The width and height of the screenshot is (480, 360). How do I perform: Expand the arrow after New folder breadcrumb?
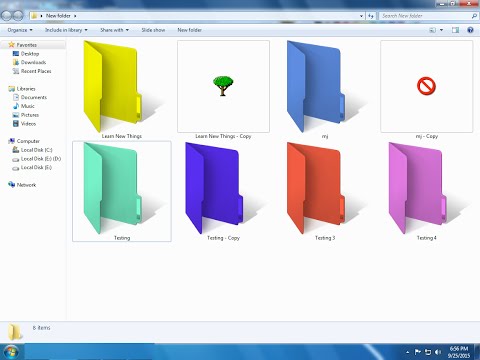click(x=75, y=16)
